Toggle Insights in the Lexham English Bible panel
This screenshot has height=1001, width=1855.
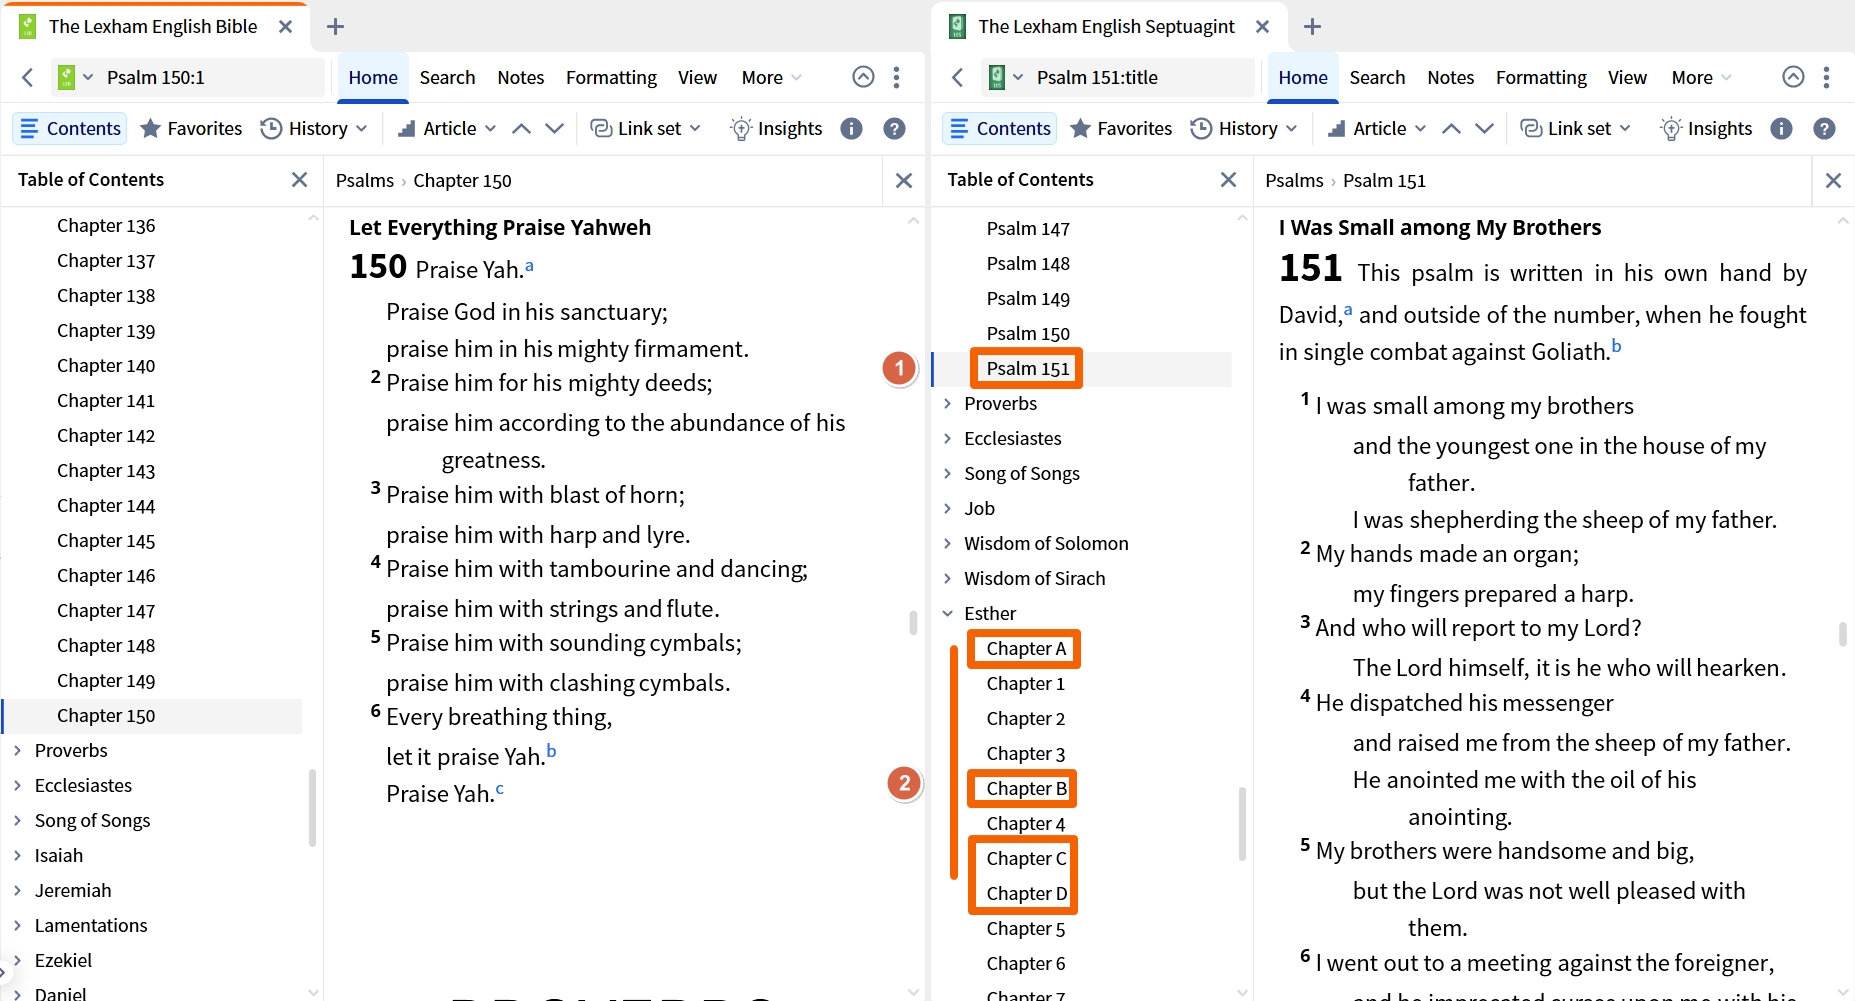776,128
